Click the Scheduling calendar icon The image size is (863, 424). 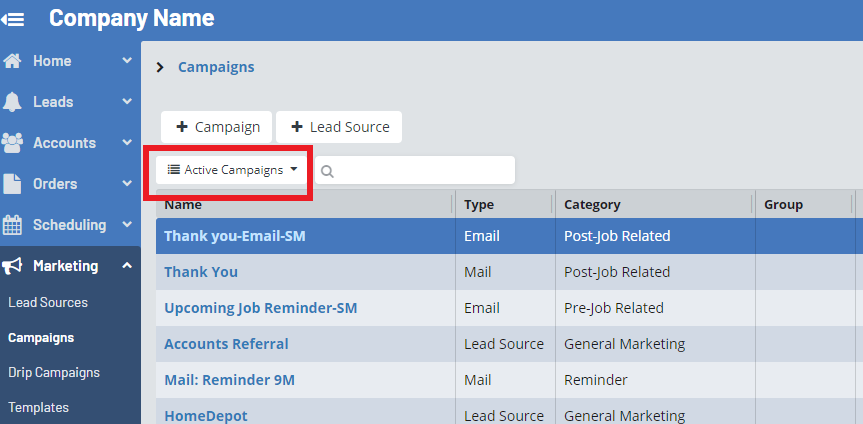[x=13, y=225]
